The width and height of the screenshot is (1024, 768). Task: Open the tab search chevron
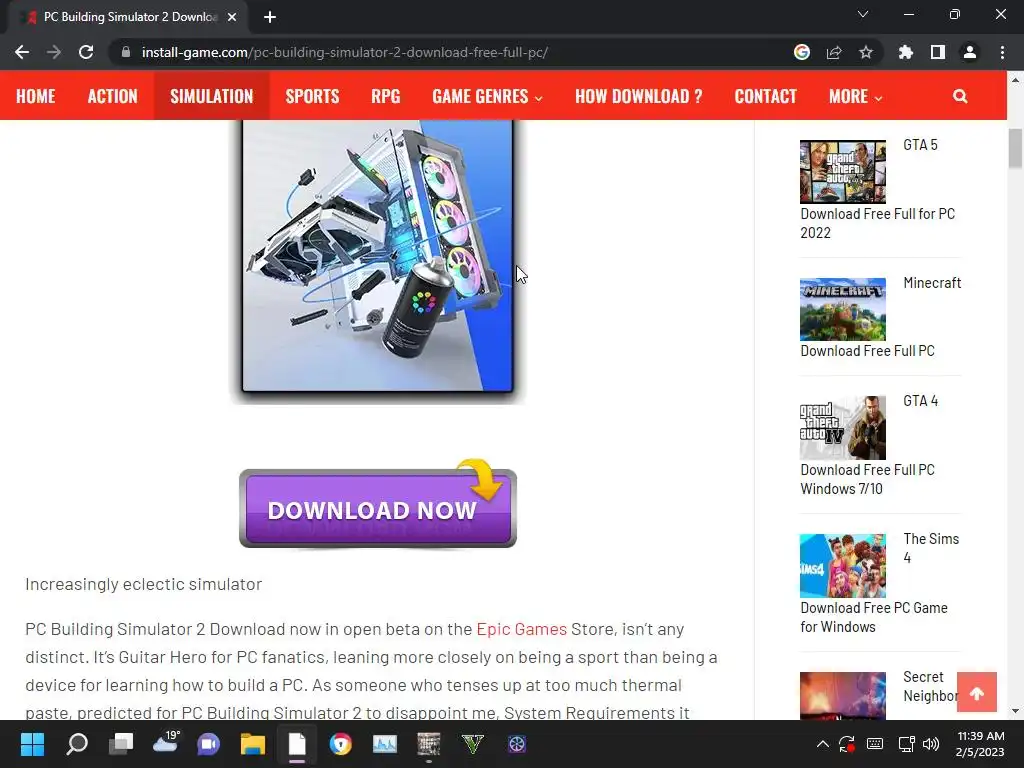pos(863,14)
